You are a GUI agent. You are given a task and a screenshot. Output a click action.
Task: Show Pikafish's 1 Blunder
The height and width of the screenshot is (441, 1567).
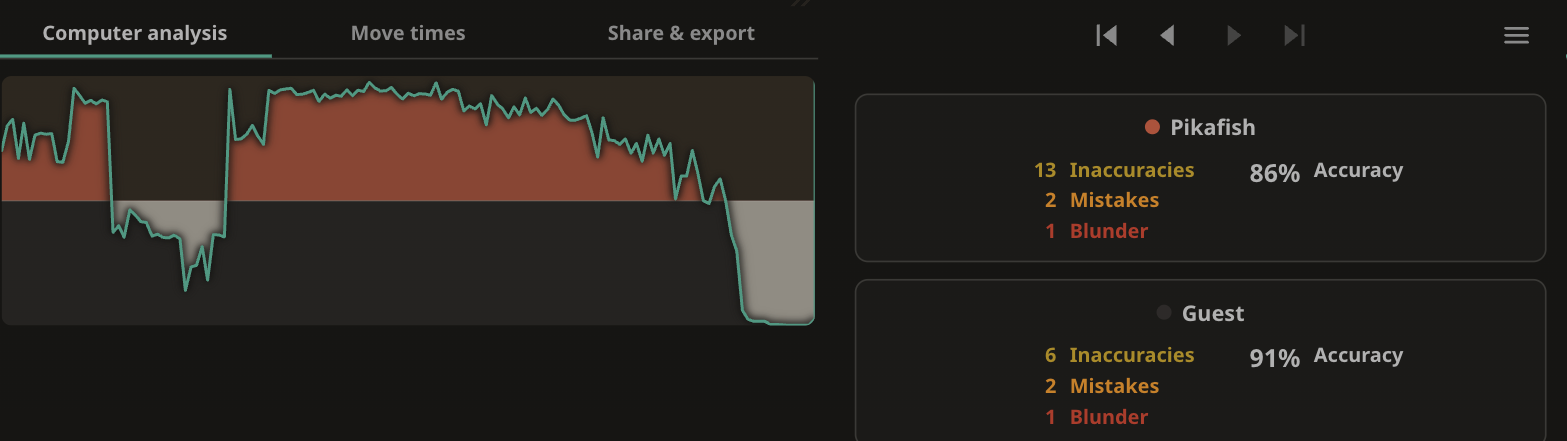click(x=1096, y=231)
